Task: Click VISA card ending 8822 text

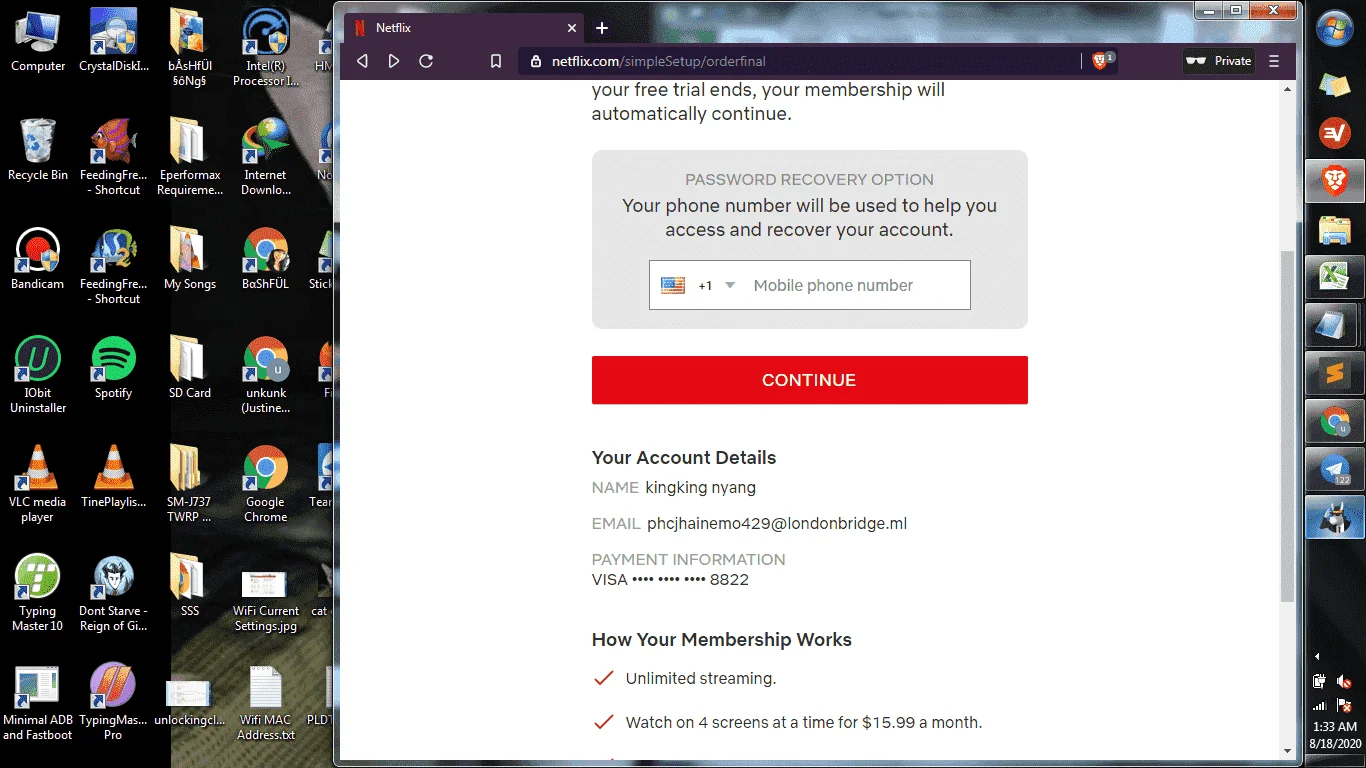Action: (x=670, y=580)
